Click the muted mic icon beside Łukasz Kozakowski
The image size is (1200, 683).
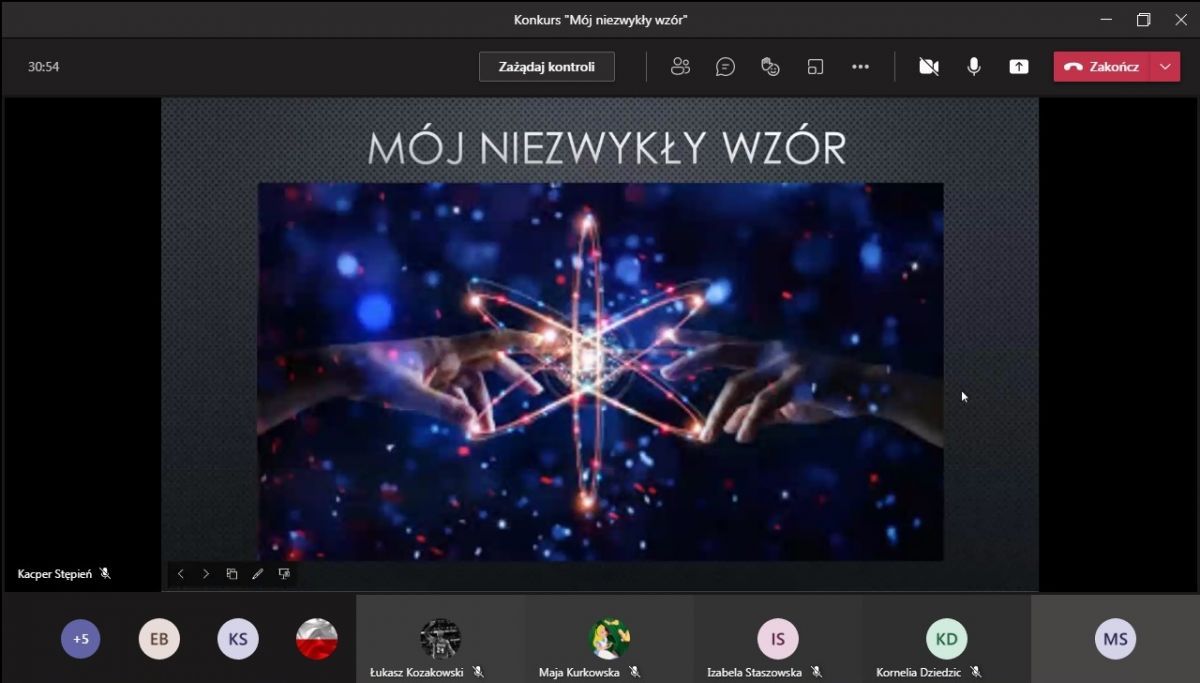click(x=479, y=673)
